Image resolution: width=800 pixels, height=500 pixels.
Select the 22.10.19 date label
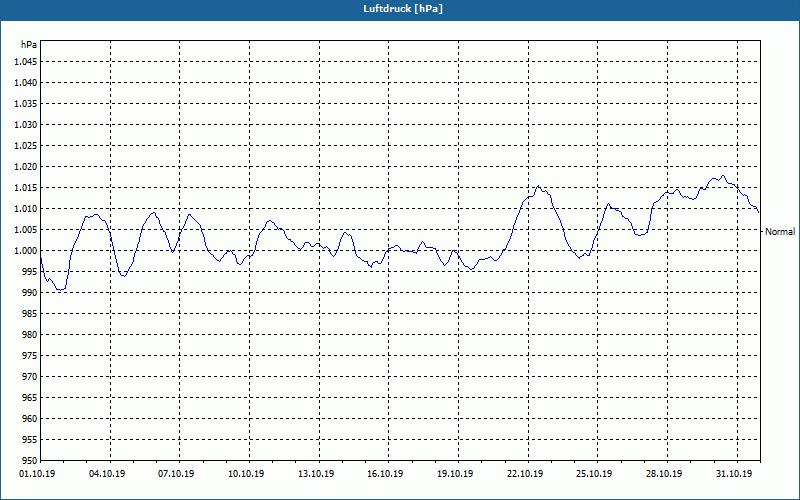525,474
